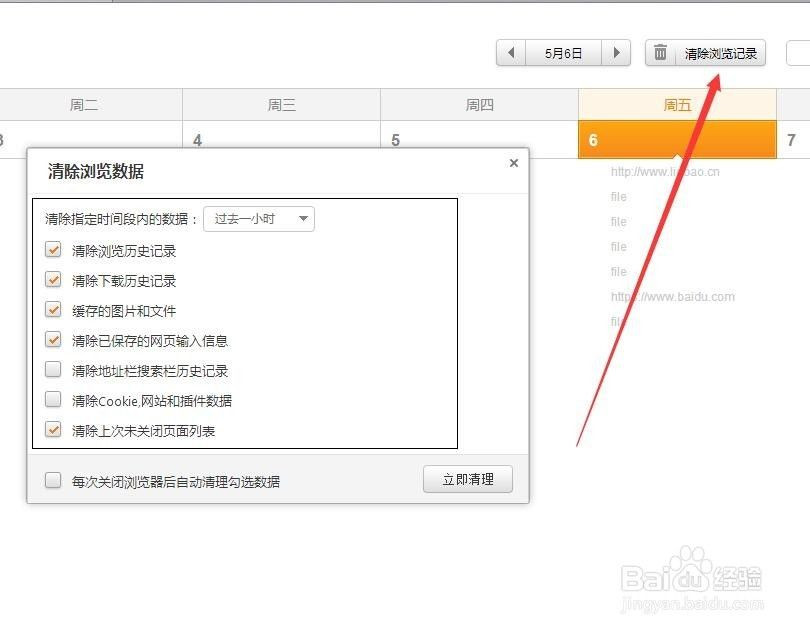Uncheck saved web form input checkbox
Image resolution: width=810 pixels, height=632 pixels.
point(53,340)
